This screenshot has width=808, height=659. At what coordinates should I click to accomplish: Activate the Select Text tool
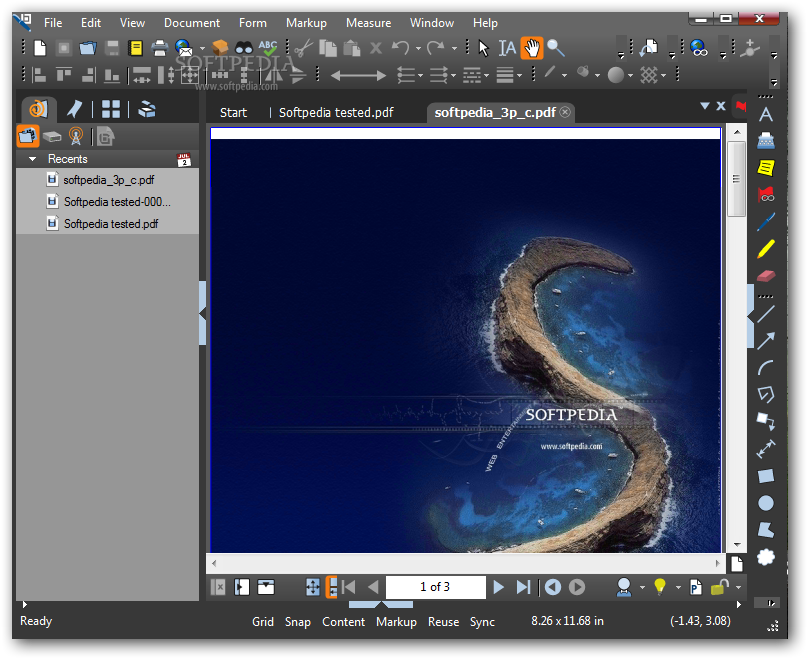tap(507, 48)
